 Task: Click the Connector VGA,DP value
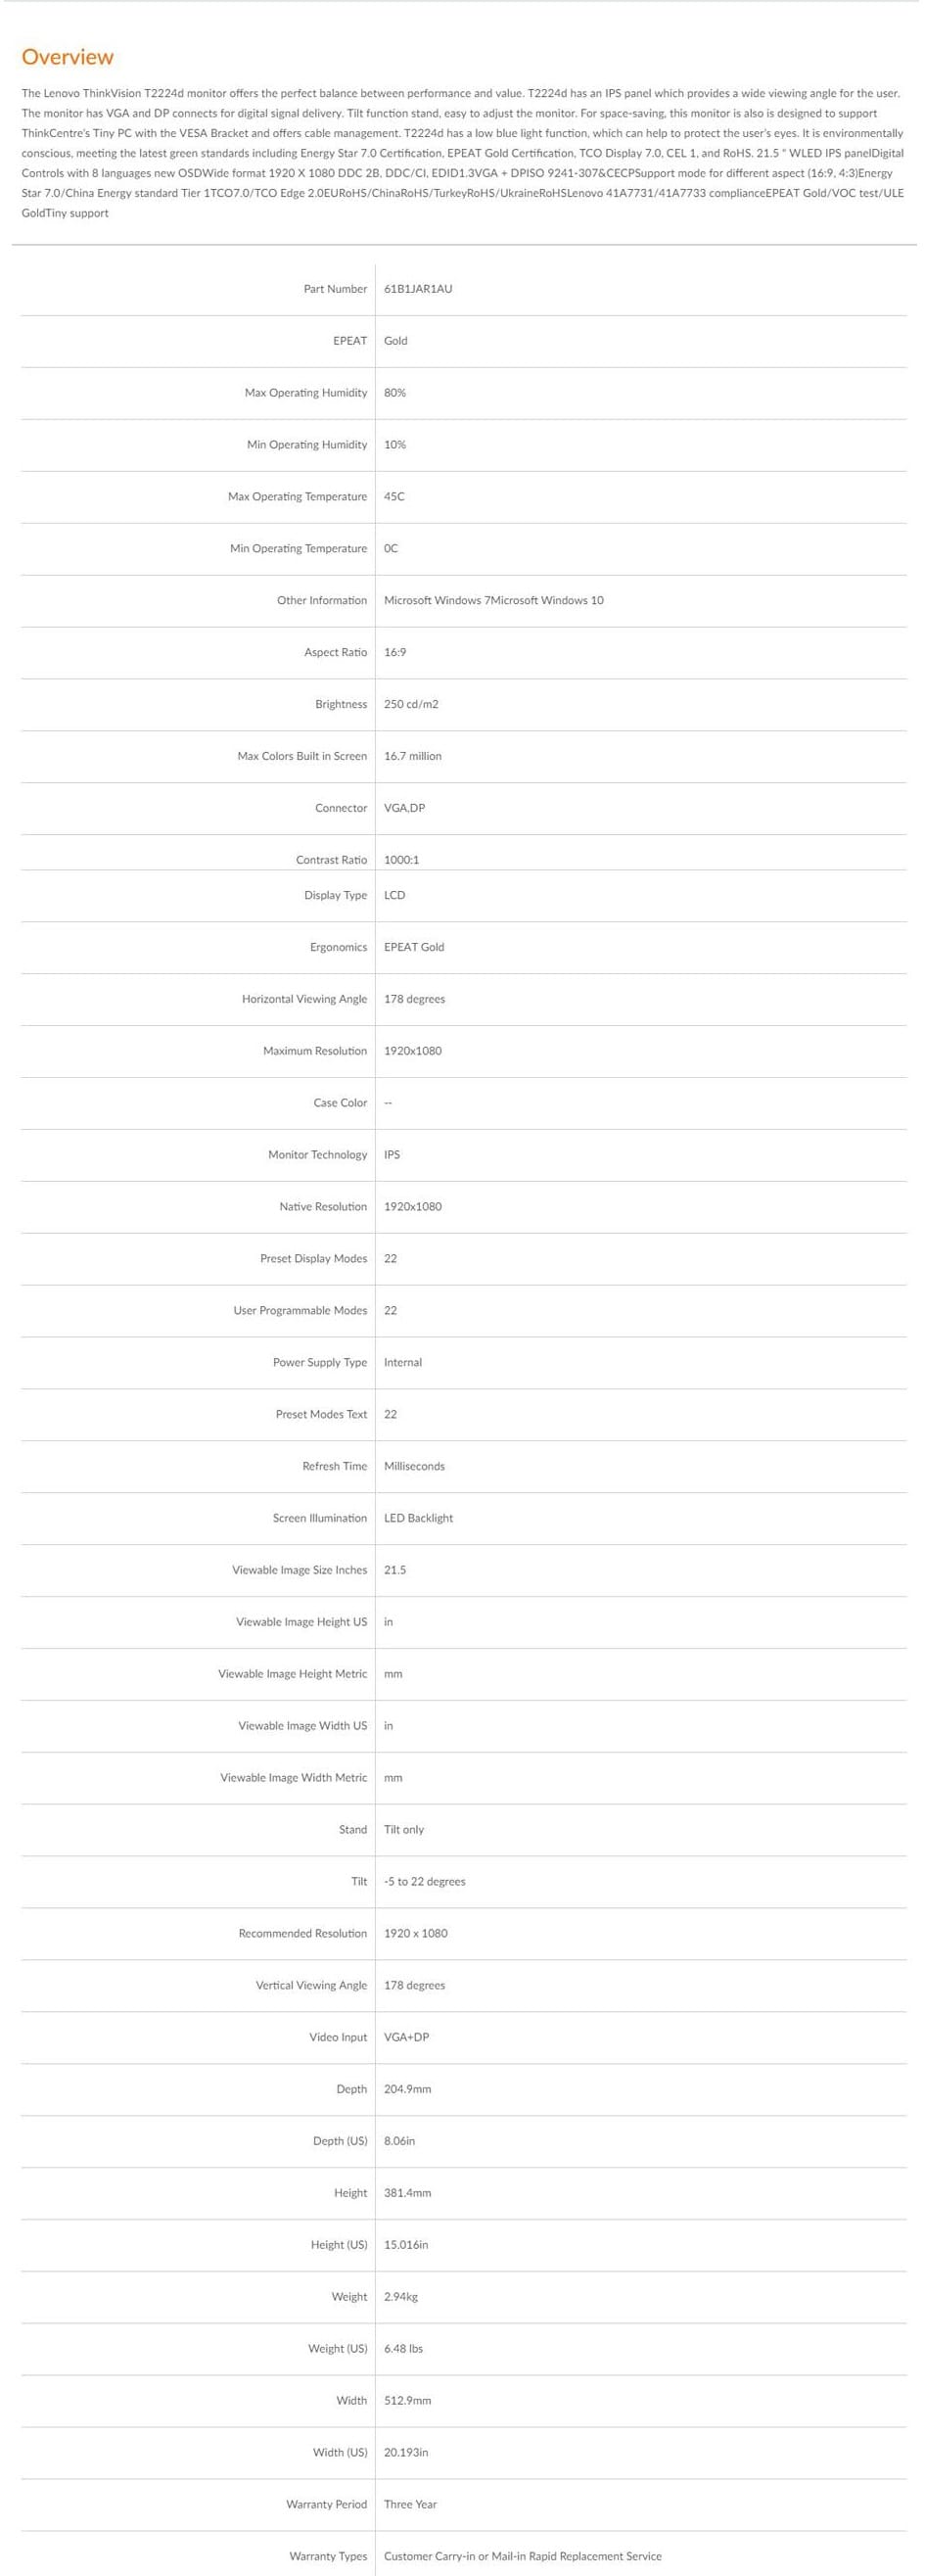click(405, 808)
